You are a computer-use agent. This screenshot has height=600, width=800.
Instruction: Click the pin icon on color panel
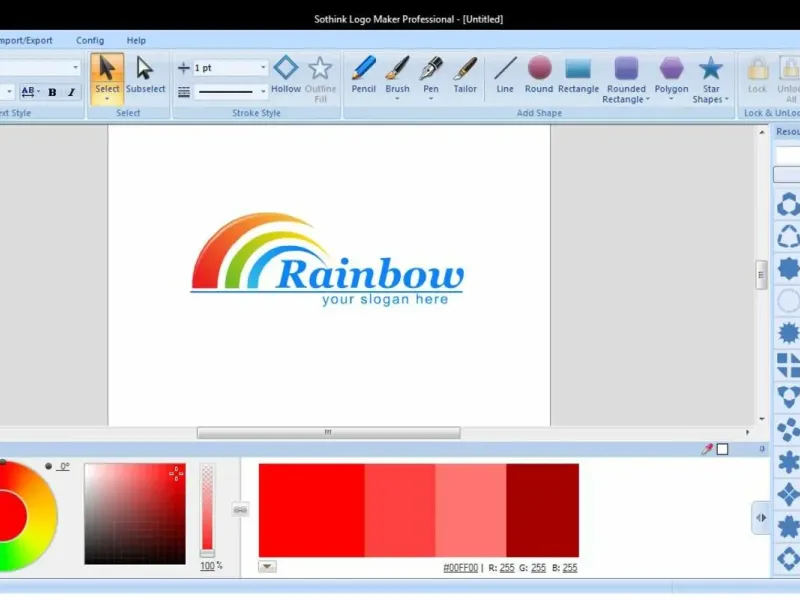tap(762, 449)
